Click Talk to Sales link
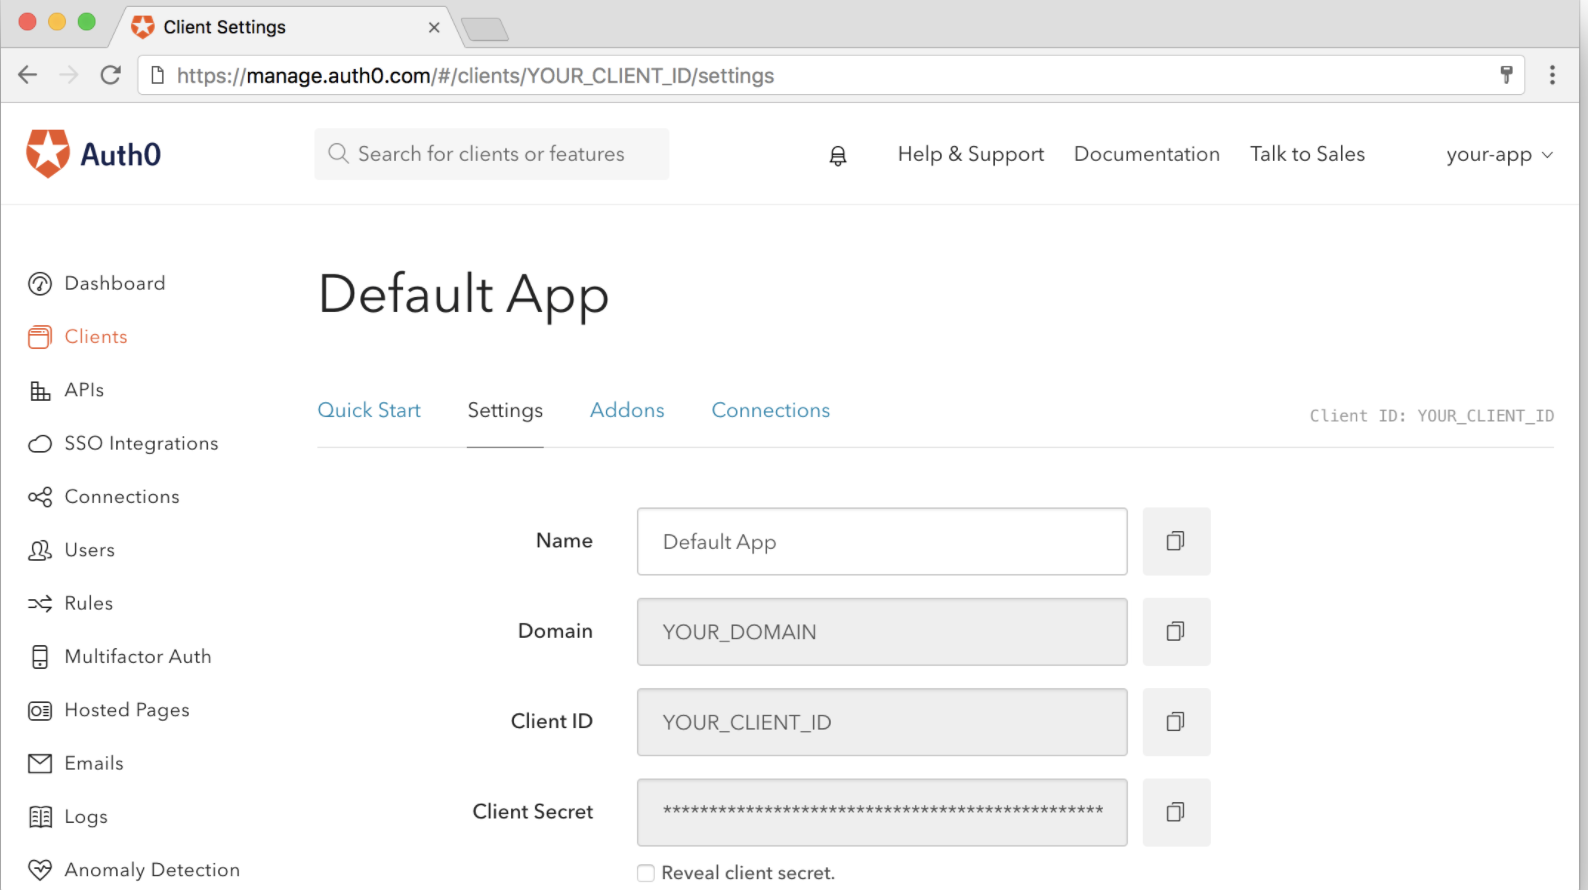 pyautogui.click(x=1307, y=154)
